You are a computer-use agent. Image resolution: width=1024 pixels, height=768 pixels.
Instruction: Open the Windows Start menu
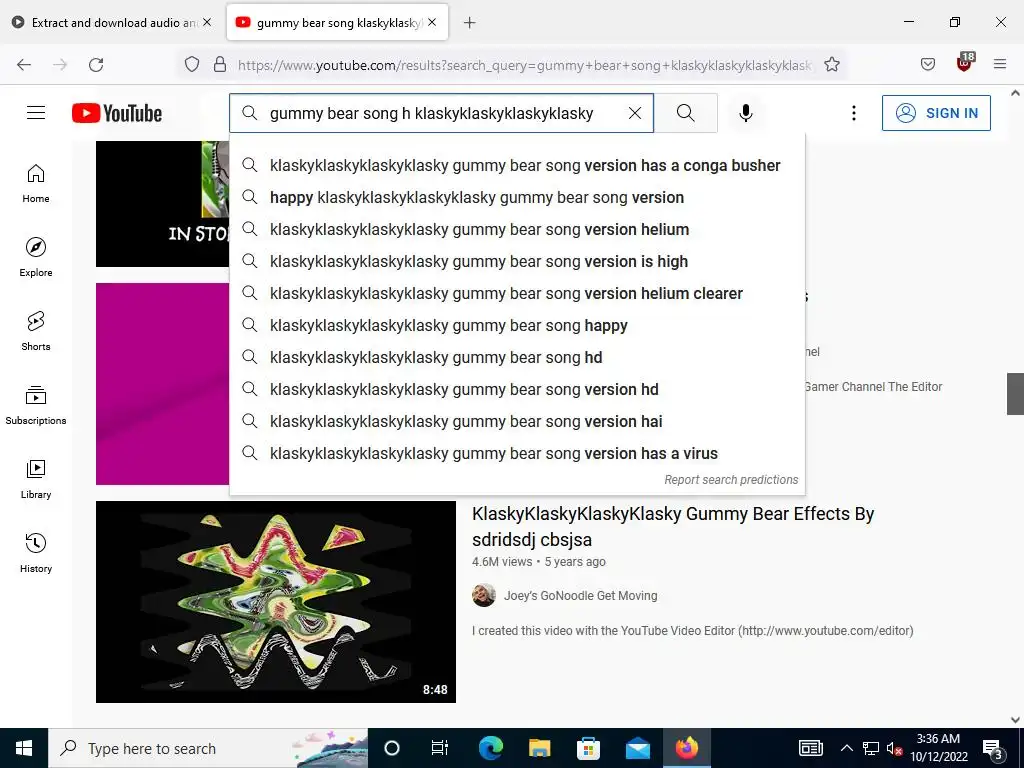[24, 748]
